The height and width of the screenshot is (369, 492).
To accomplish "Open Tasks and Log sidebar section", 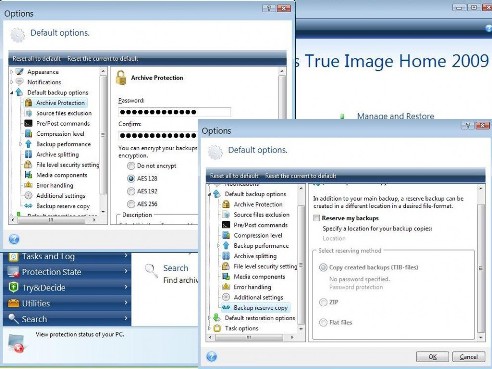I will pos(67,256).
